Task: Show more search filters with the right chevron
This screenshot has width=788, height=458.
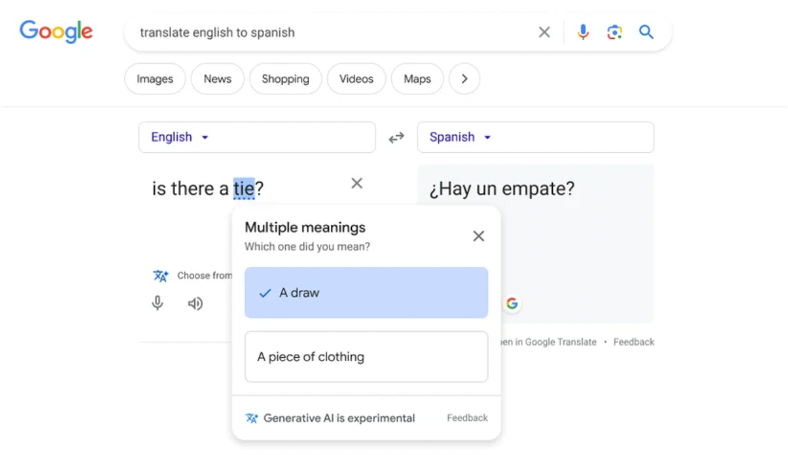Action: coord(464,78)
